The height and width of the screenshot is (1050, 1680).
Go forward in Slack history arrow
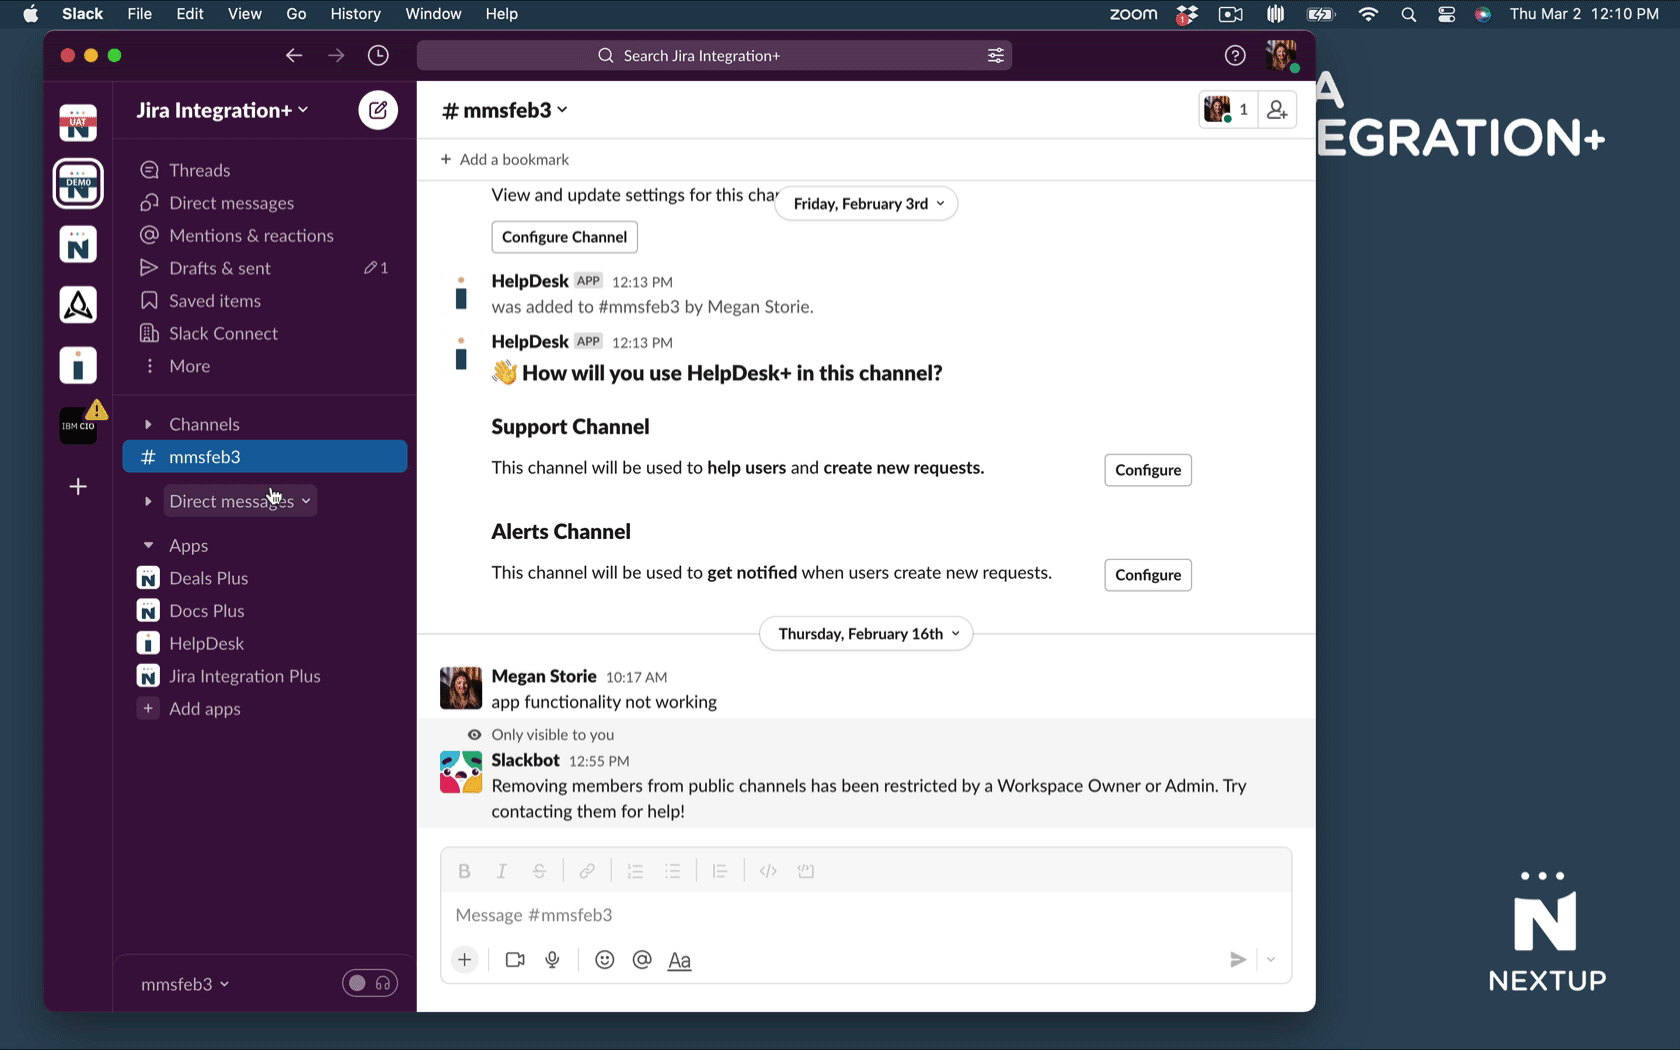336,56
